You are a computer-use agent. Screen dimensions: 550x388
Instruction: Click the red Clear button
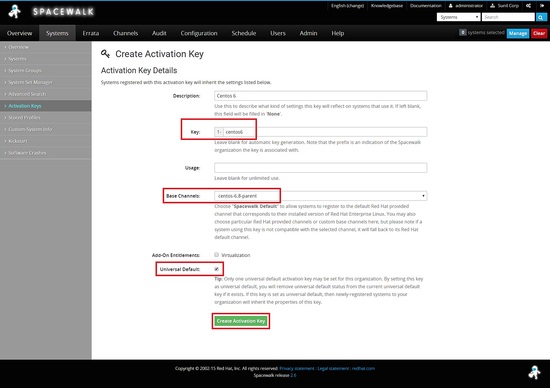pyautogui.click(x=539, y=33)
